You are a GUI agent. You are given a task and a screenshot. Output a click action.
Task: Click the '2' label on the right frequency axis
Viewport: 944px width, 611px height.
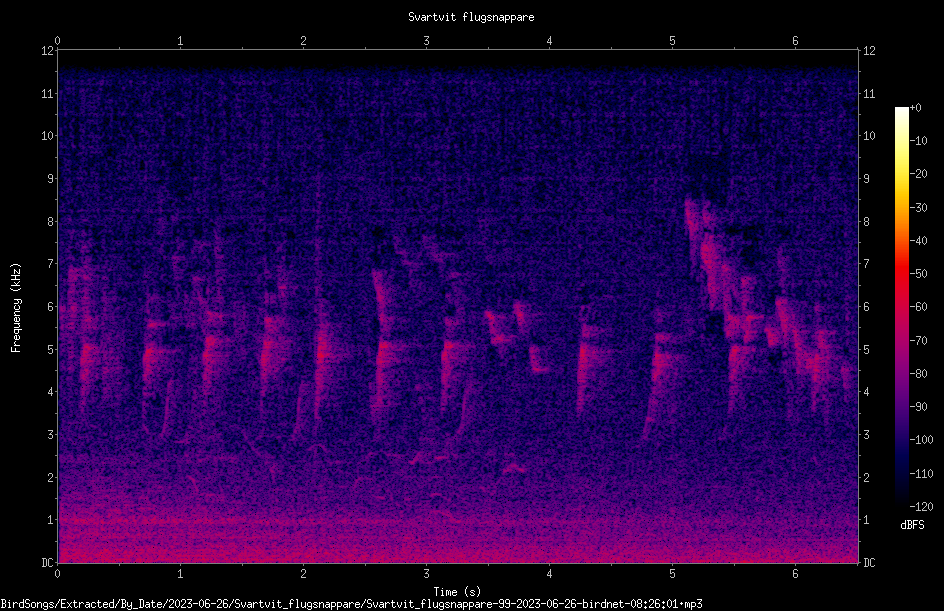[866, 477]
